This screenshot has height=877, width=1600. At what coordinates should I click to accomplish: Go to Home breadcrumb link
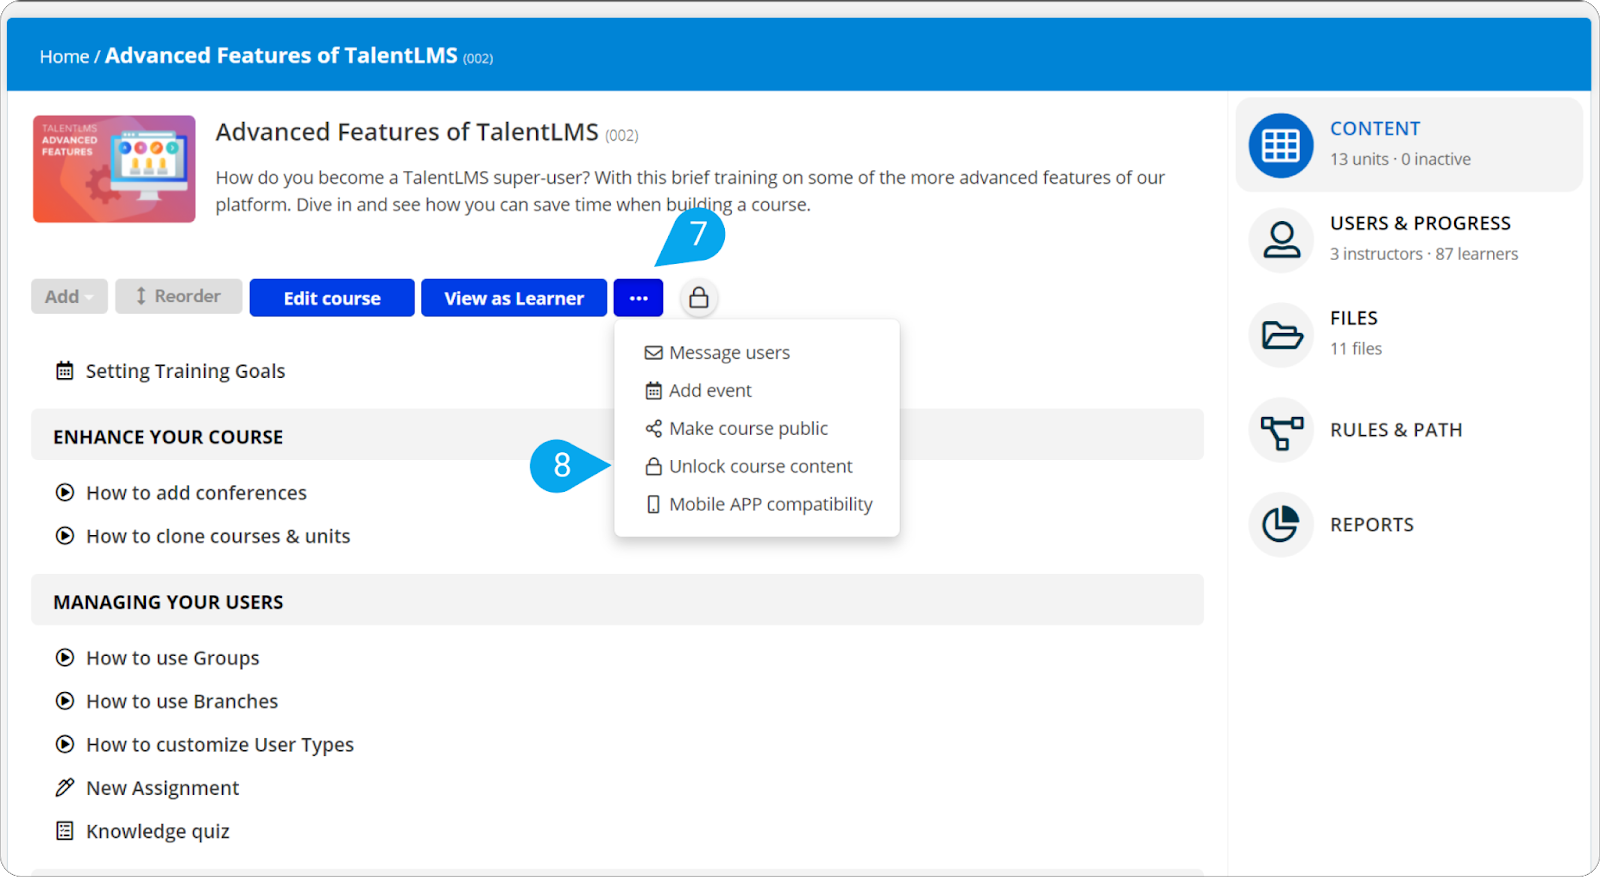[x=64, y=57]
